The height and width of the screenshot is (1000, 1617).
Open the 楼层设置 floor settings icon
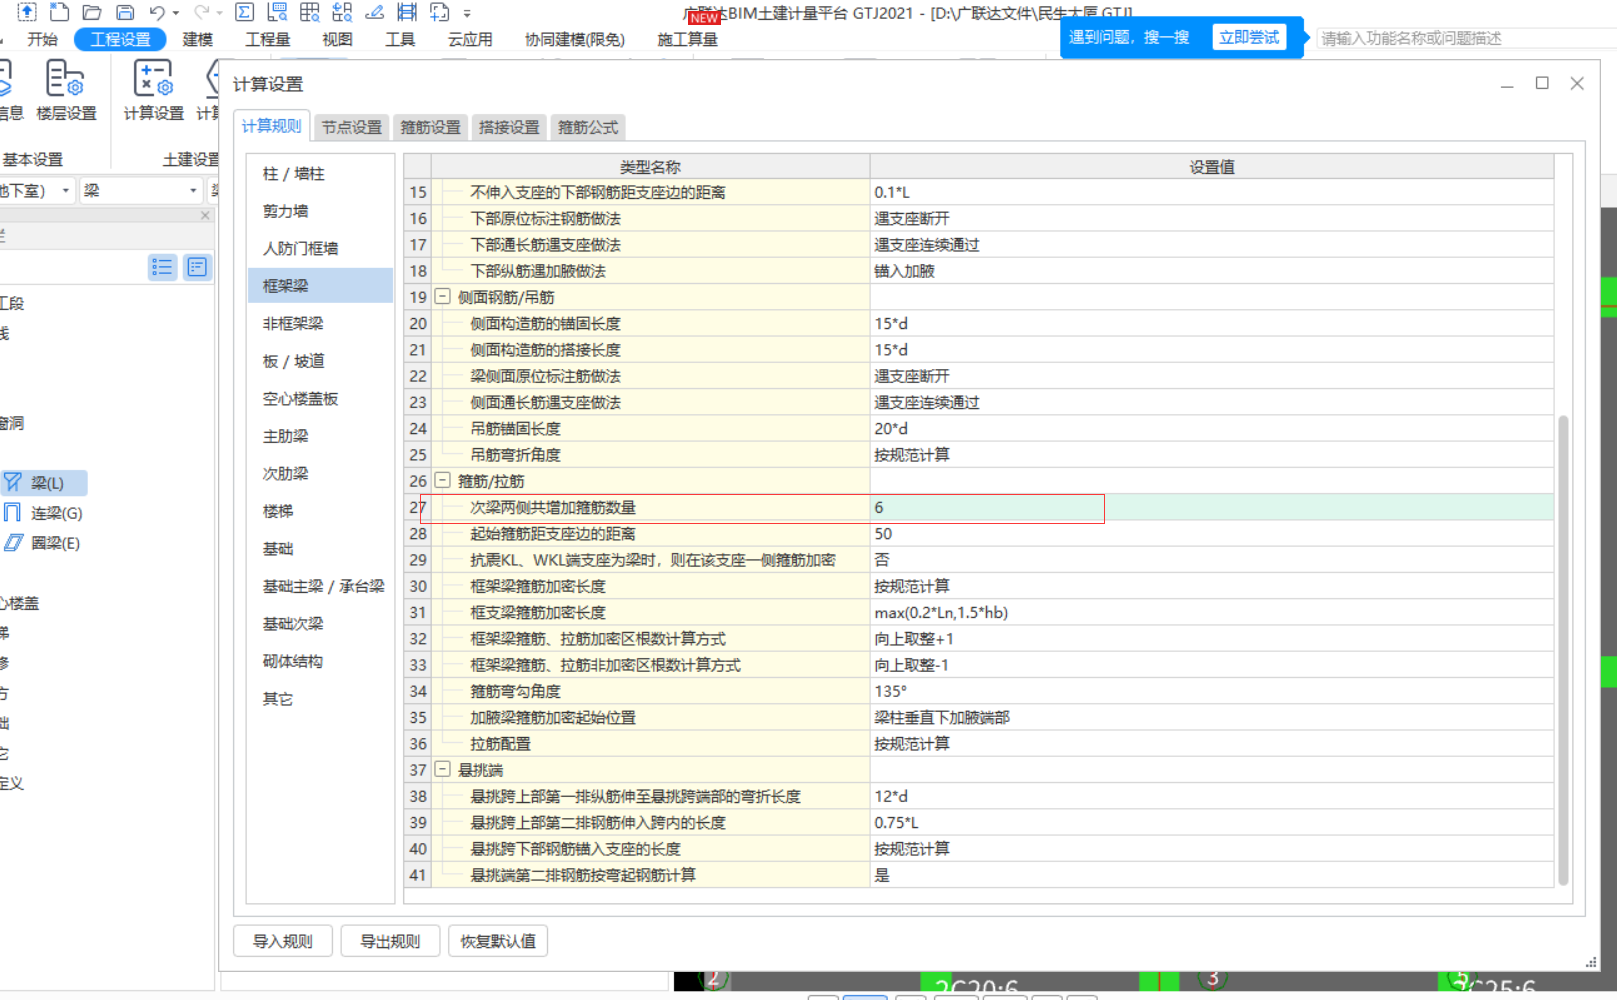pos(66,90)
